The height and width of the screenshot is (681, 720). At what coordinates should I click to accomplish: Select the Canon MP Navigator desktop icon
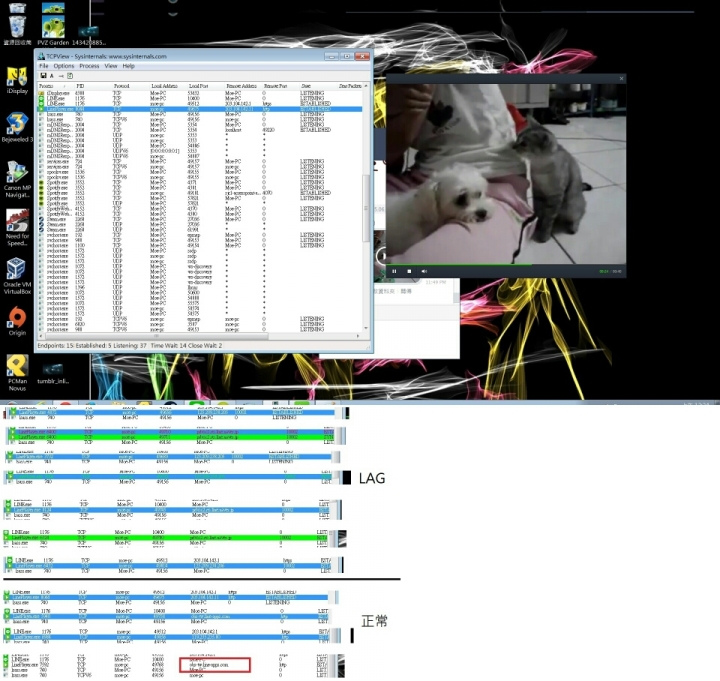[17, 180]
